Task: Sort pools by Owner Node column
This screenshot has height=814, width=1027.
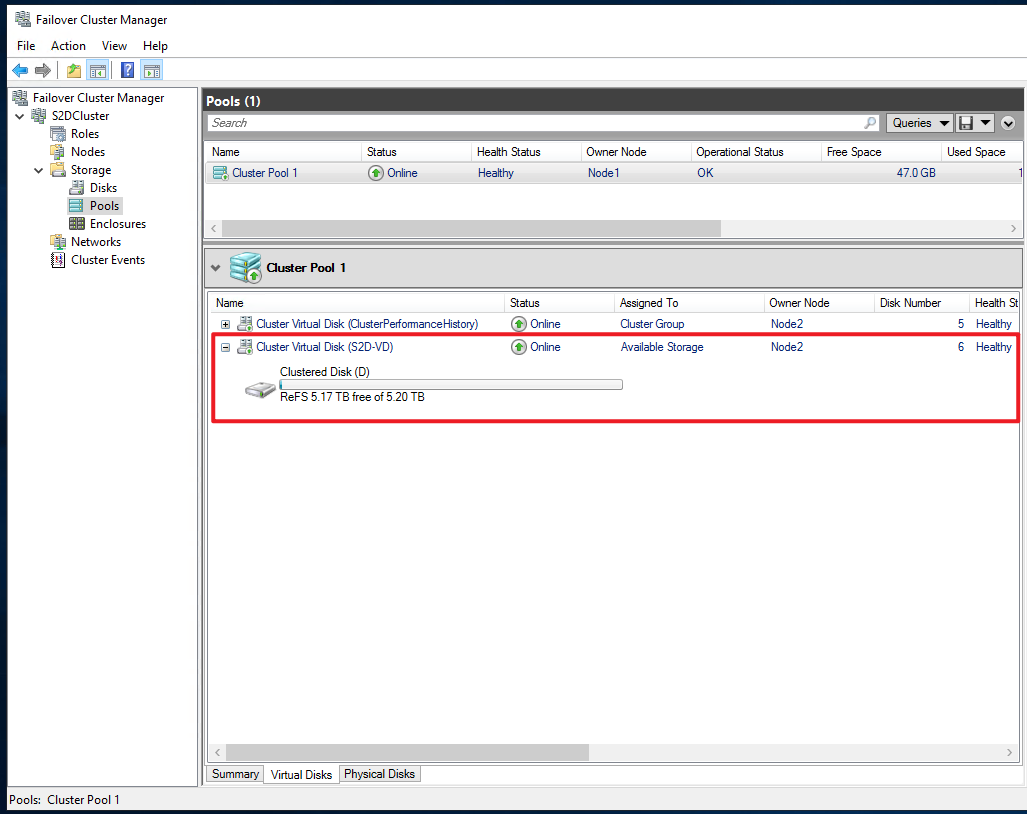Action: [636, 152]
